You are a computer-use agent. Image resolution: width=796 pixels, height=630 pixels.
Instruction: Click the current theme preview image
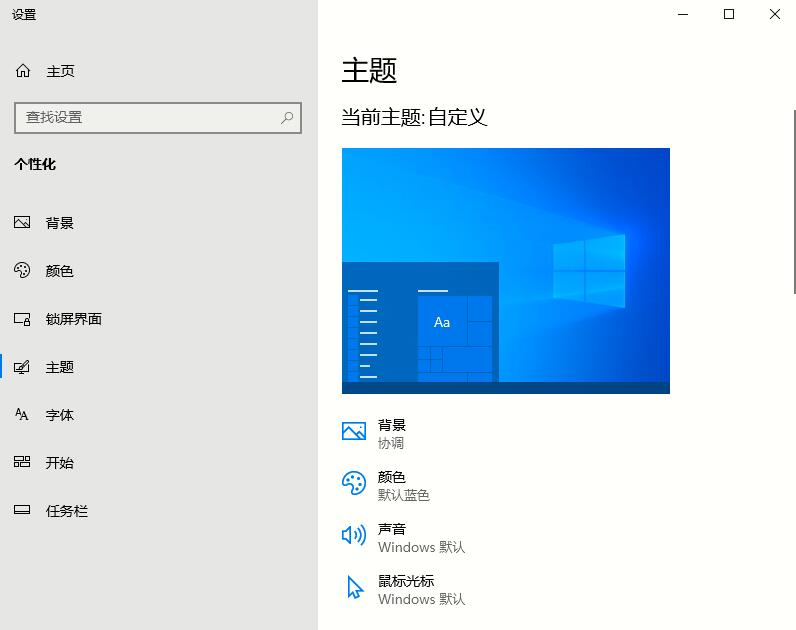(x=505, y=270)
